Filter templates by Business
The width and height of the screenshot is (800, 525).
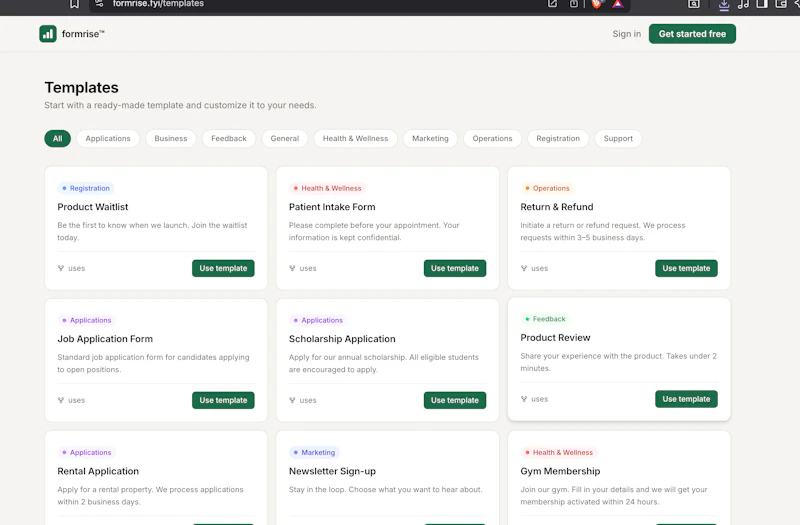170,138
